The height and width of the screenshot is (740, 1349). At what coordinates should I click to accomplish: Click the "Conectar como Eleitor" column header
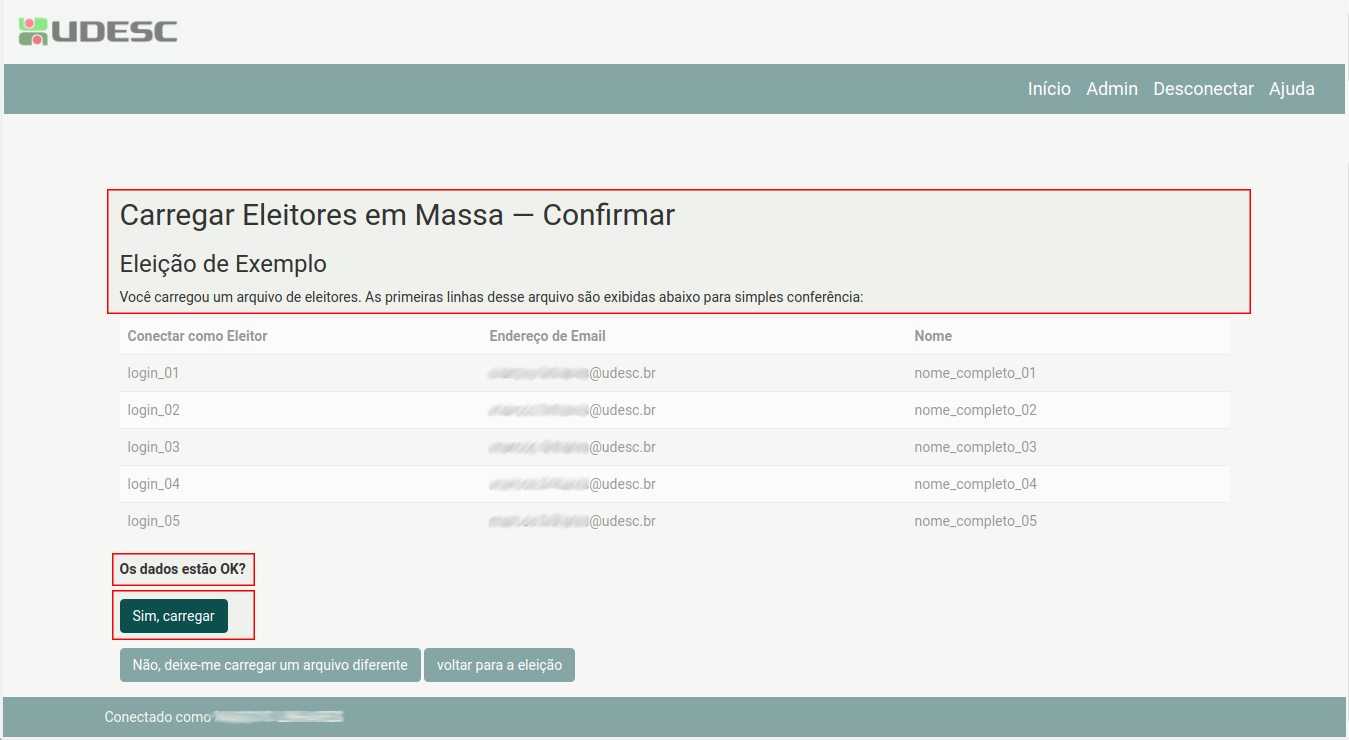[x=197, y=336]
